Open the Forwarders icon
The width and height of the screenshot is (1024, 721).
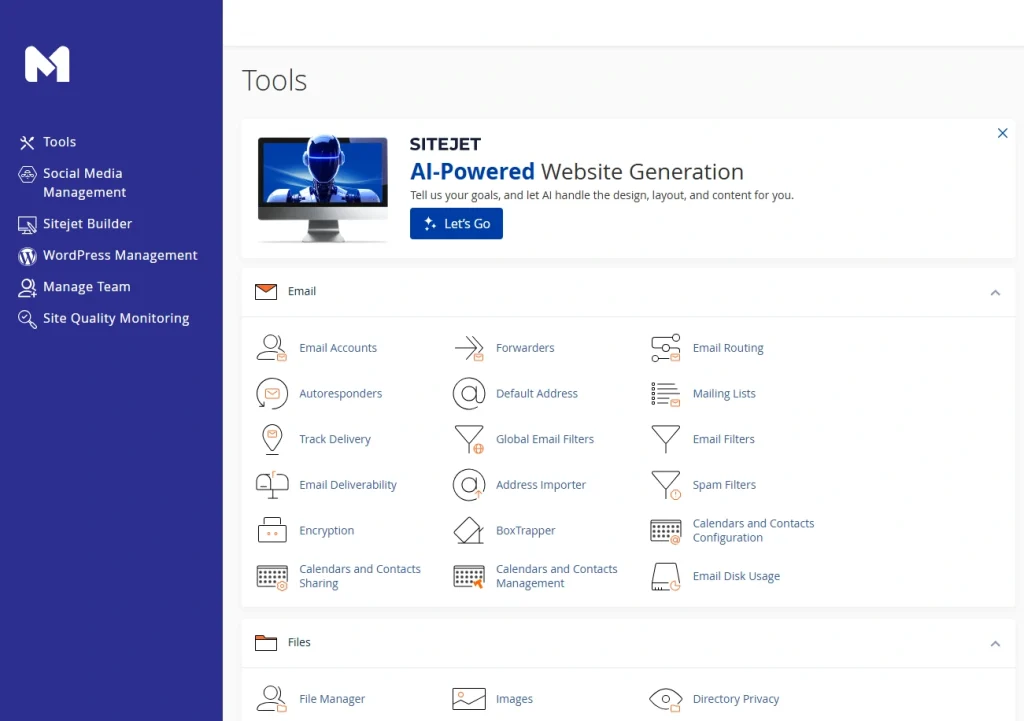[469, 348]
